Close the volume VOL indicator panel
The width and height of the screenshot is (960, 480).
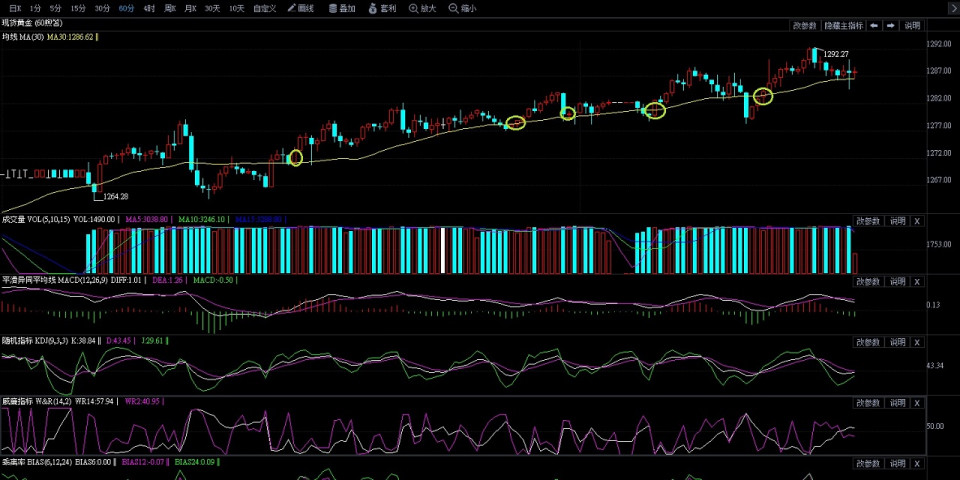[917, 220]
